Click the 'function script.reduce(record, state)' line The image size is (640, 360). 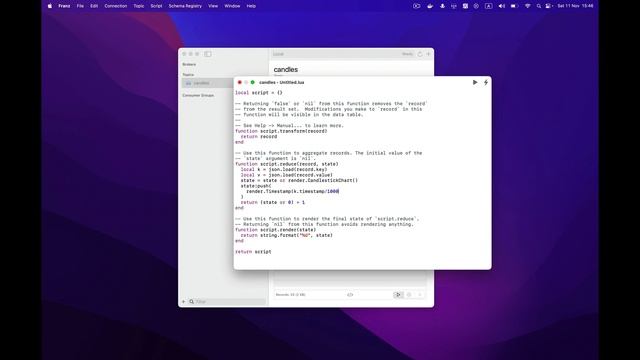[x=287, y=164]
